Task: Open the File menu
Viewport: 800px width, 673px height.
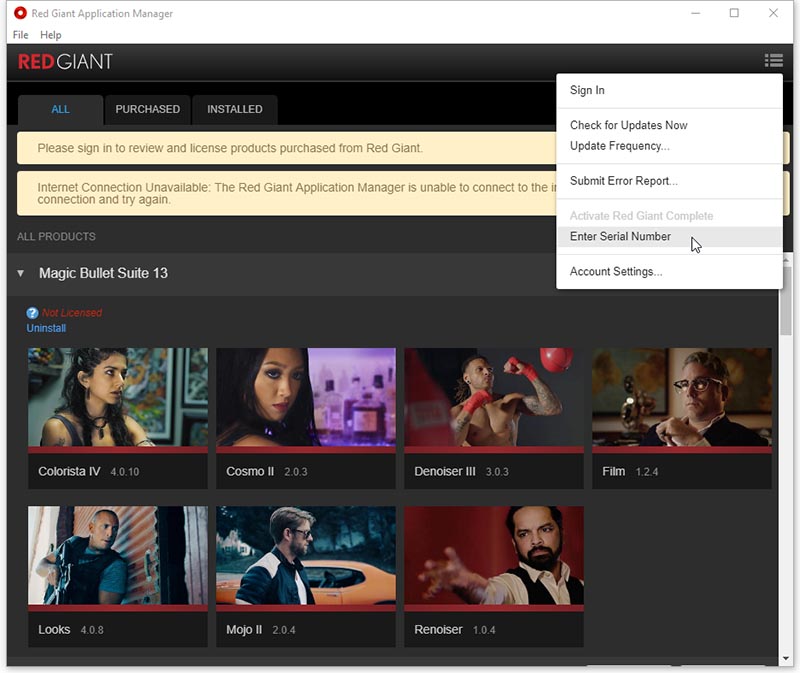Action: 20,35
